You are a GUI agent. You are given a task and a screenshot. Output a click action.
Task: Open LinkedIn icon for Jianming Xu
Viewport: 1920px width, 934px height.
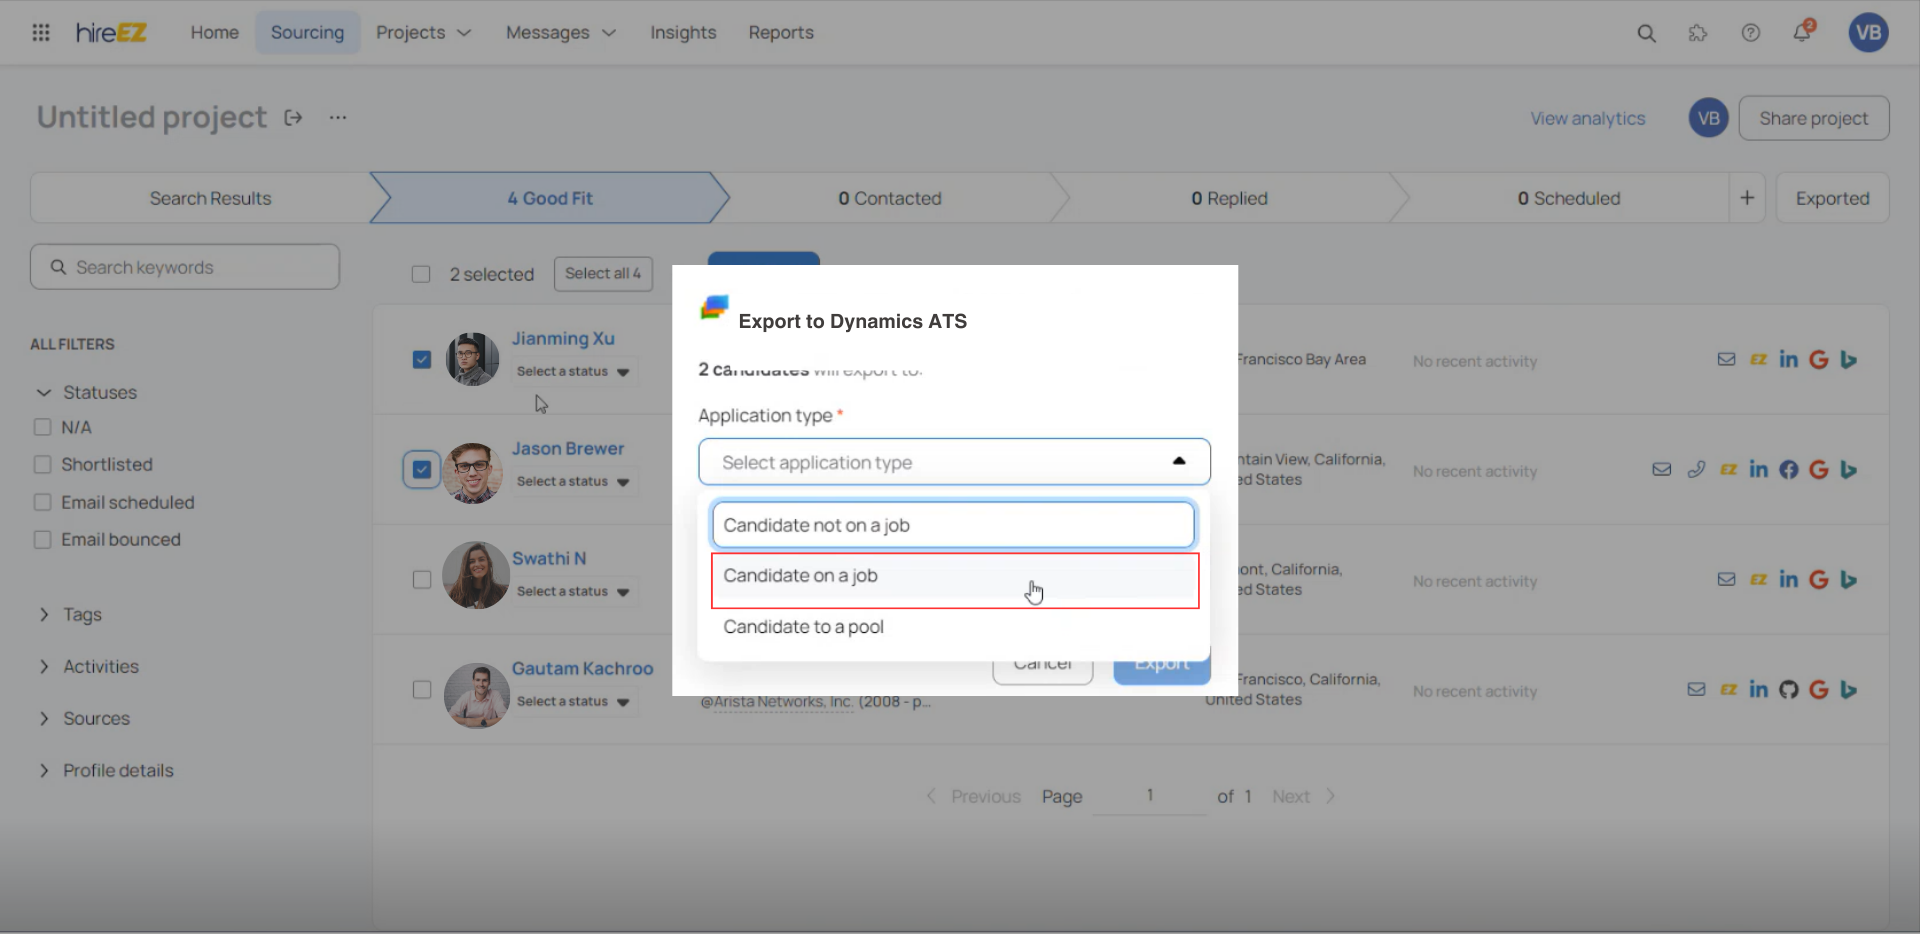pos(1788,359)
